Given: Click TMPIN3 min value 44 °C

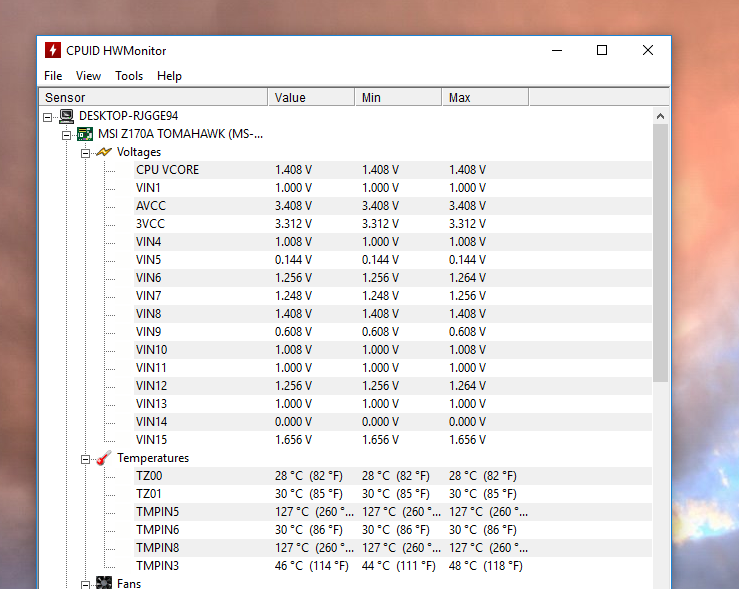Looking at the screenshot, I should pyautogui.click(x=398, y=566).
